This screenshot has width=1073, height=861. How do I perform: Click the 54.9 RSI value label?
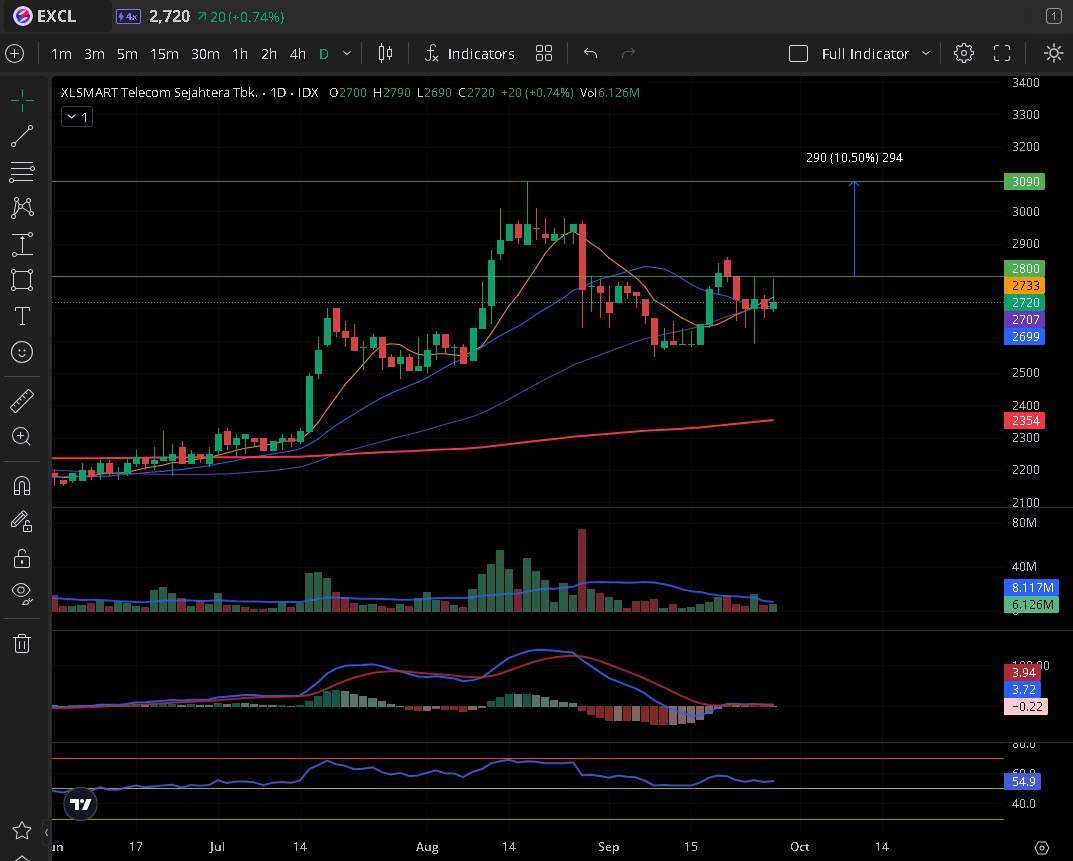1024,781
